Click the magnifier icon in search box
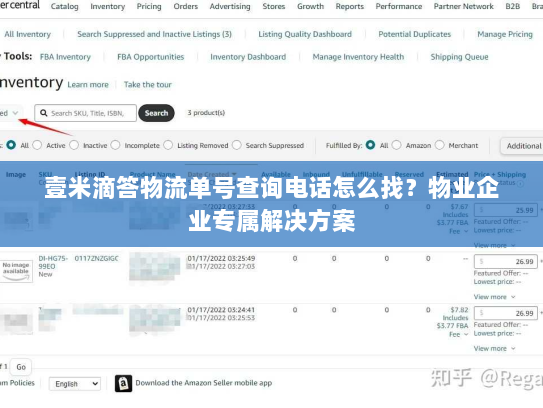543x408 pixels. 44,113
